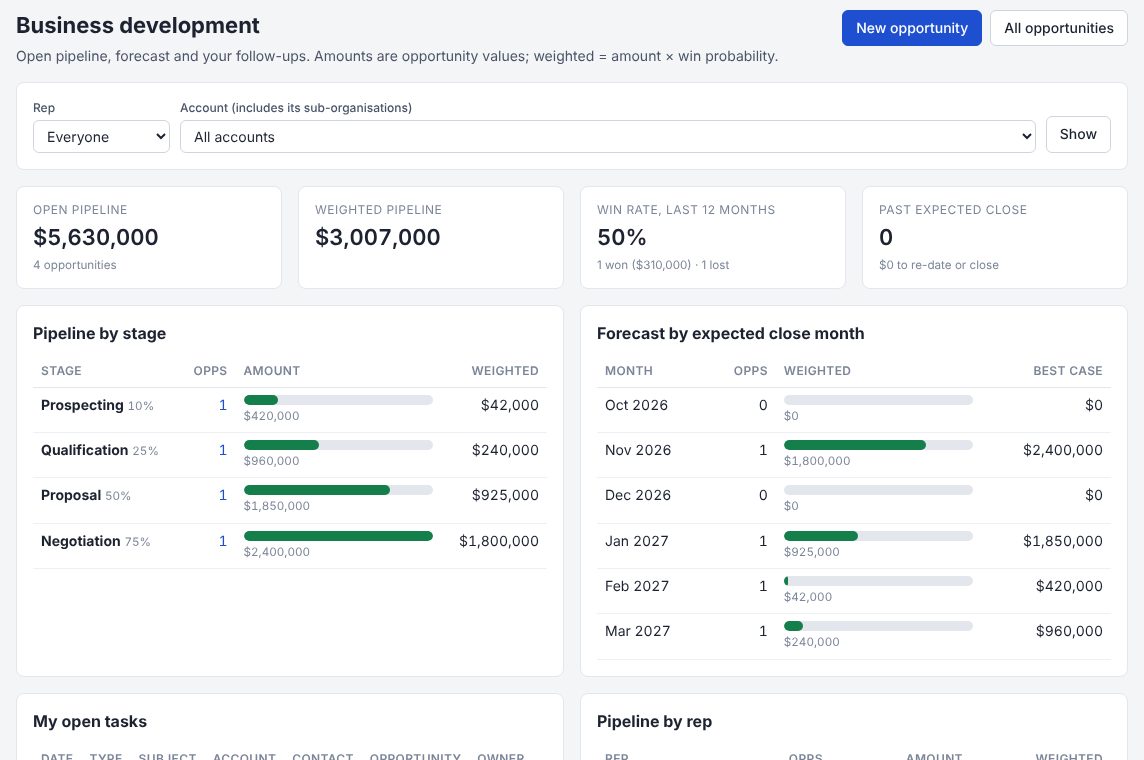Click the $960,000 best case value
This screenshot has height=760, width=1144.
(x=1069, y=631)
